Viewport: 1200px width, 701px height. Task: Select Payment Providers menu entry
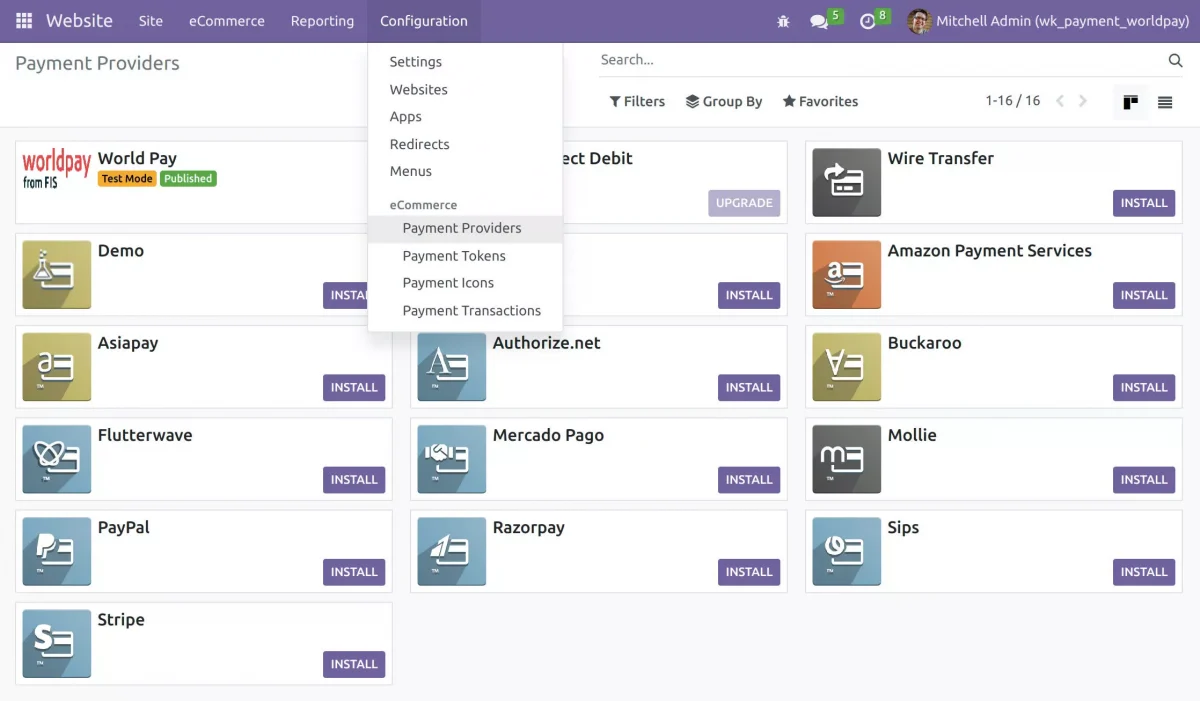465,228
